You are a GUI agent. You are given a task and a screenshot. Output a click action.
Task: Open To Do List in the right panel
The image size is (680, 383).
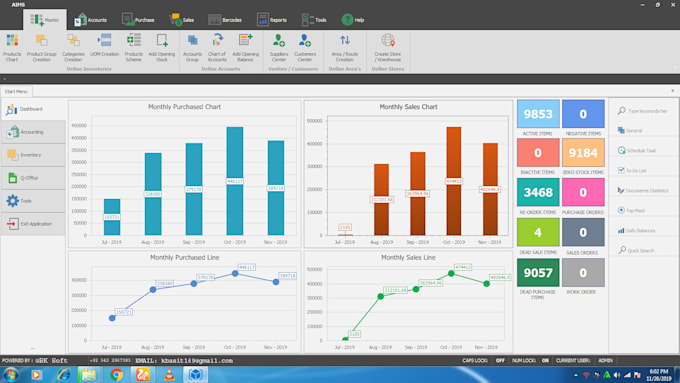pos(632,170)
